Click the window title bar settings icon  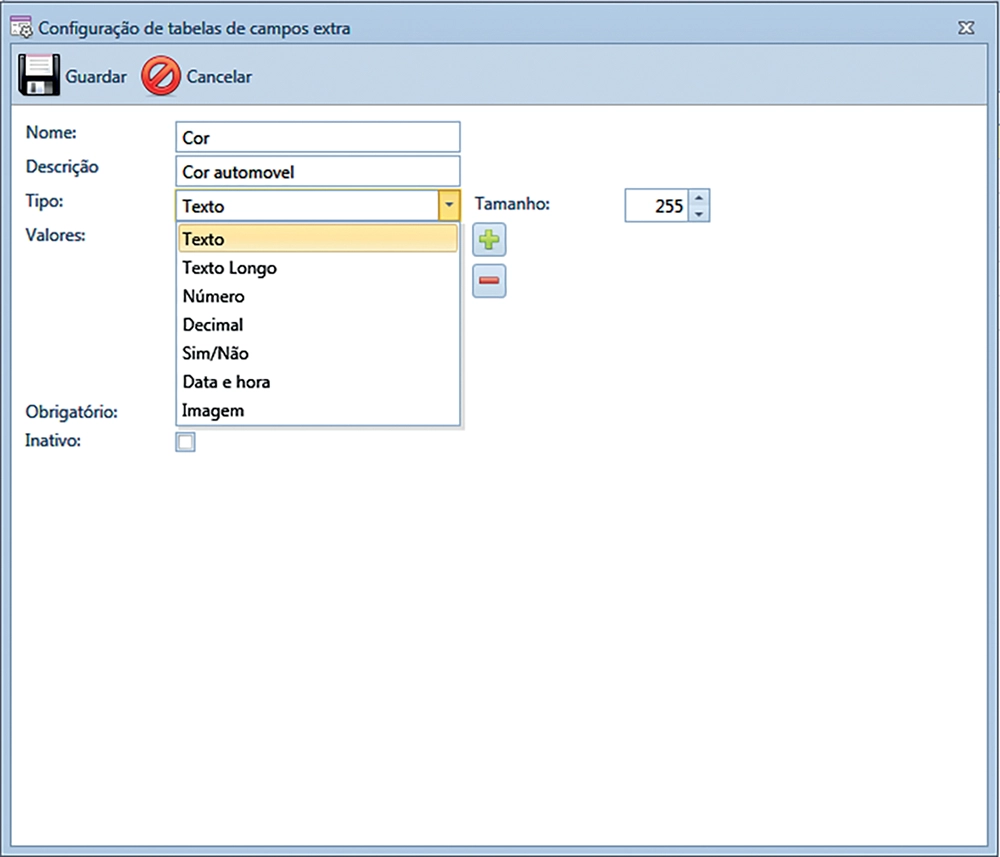(x=21, y=28)
